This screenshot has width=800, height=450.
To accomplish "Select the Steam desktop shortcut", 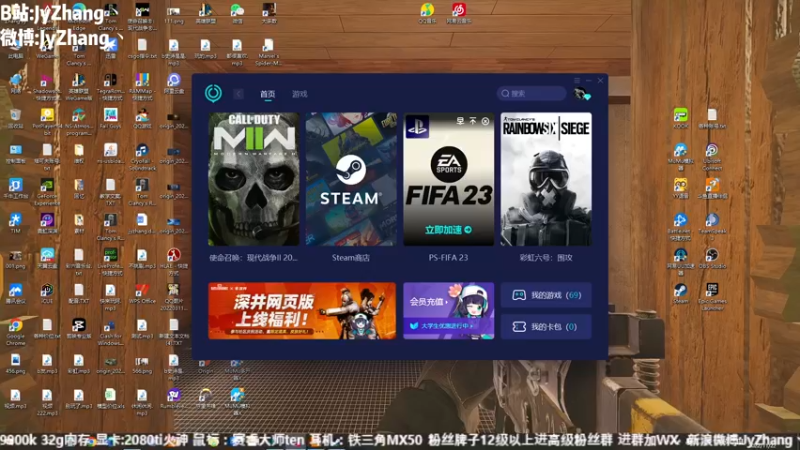I will click(681, 293).
